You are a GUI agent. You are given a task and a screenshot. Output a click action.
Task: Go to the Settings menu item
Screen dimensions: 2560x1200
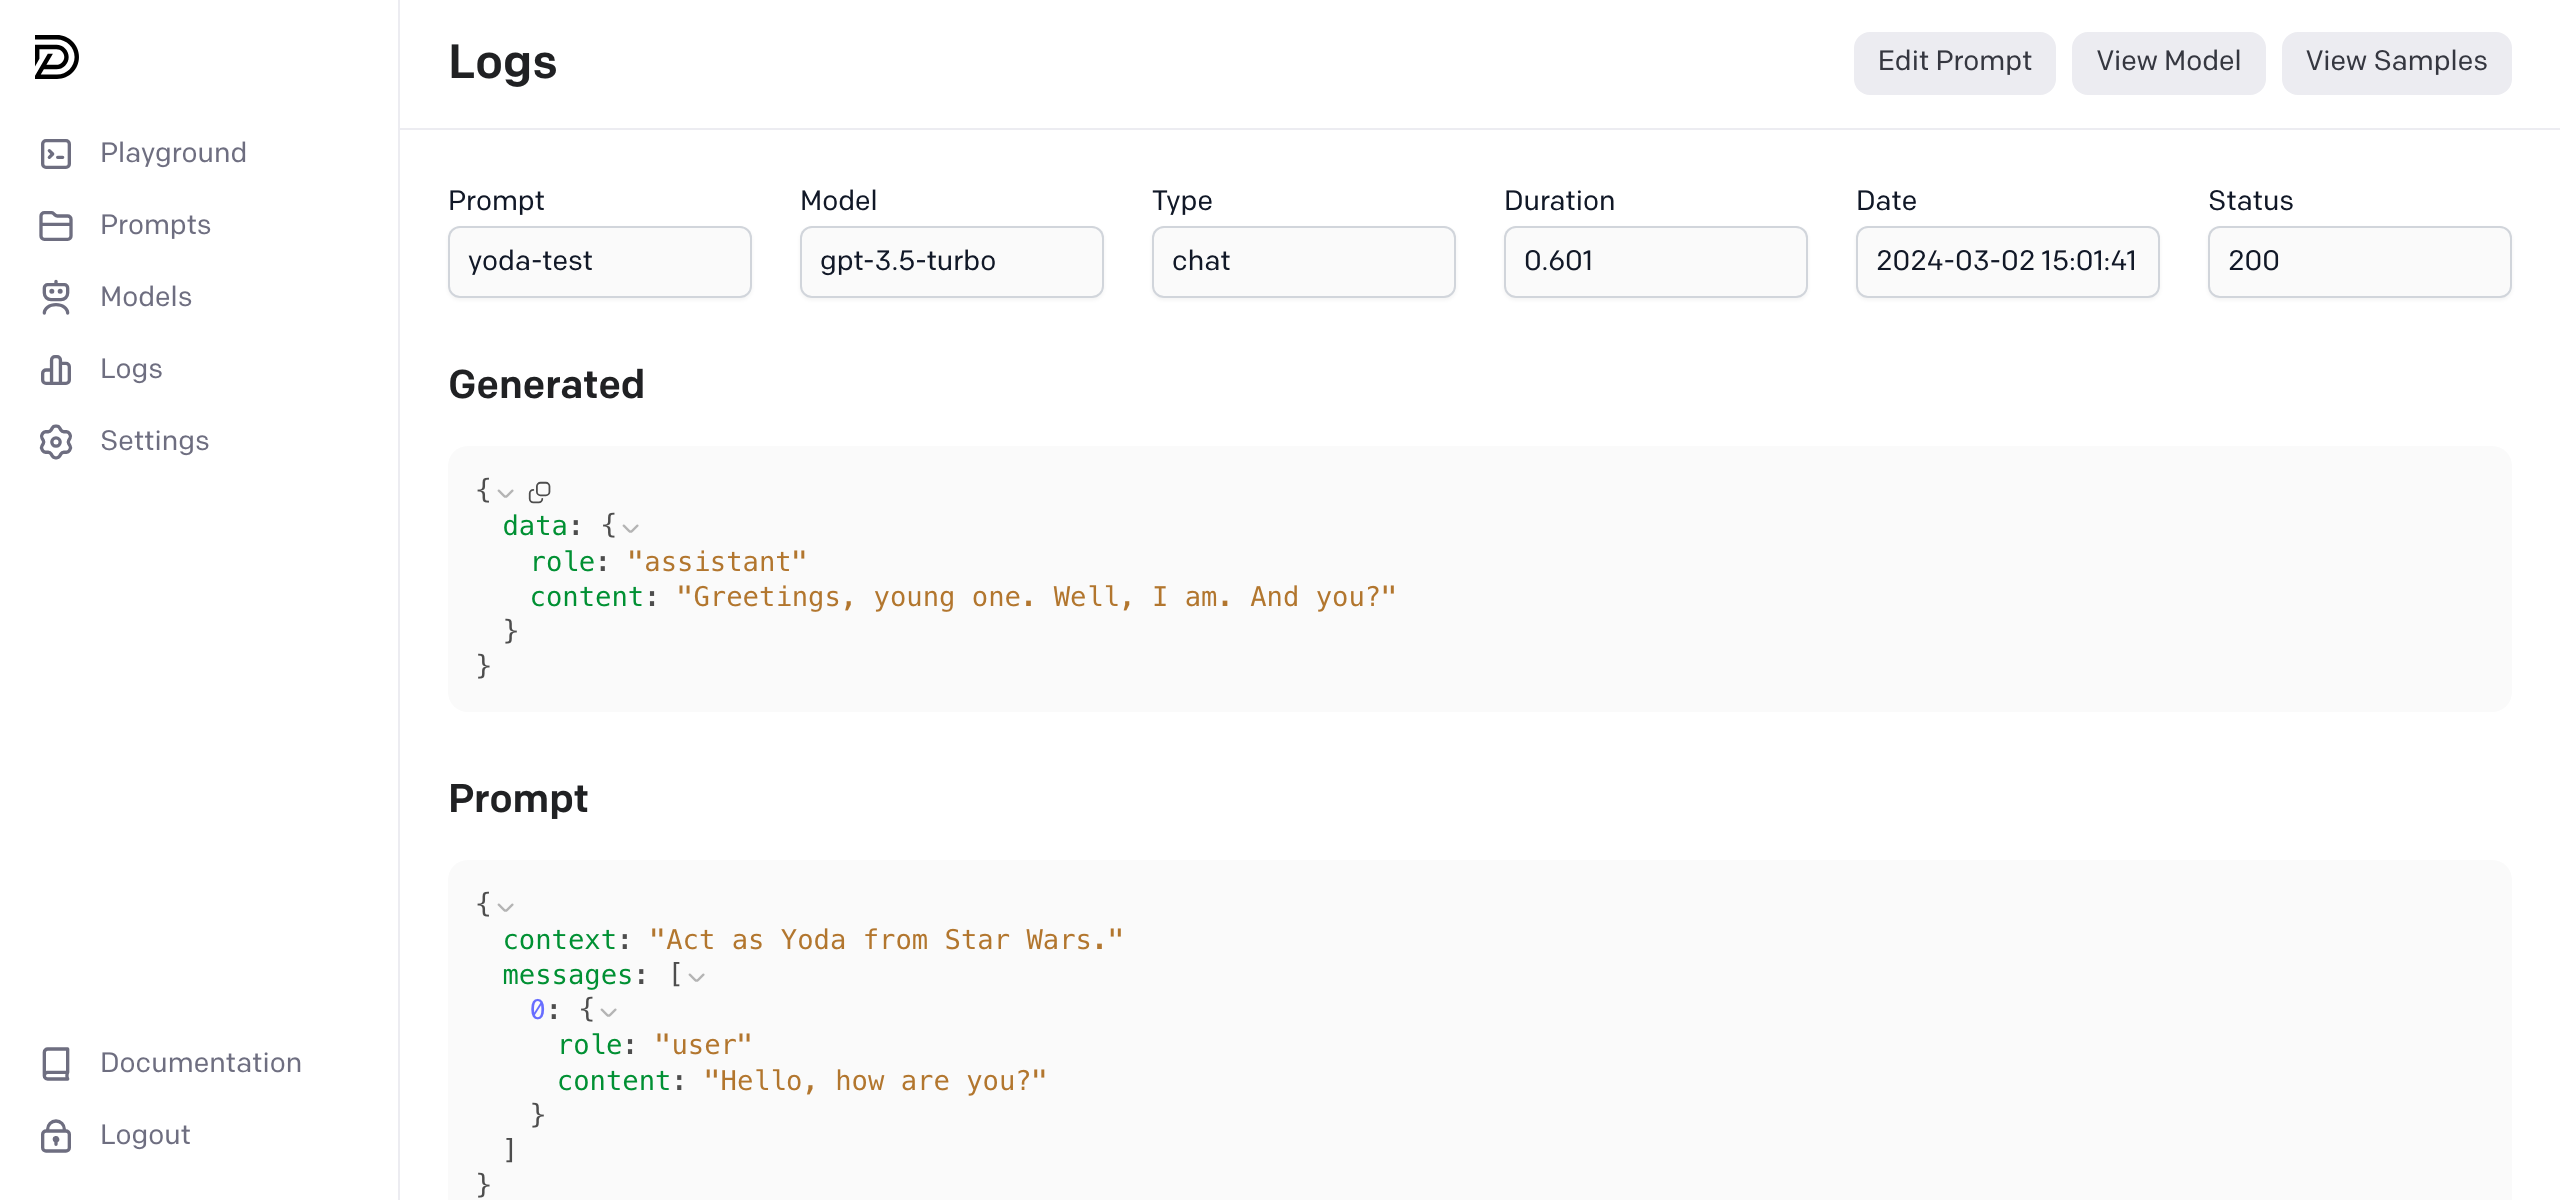(x=154, y=441)
